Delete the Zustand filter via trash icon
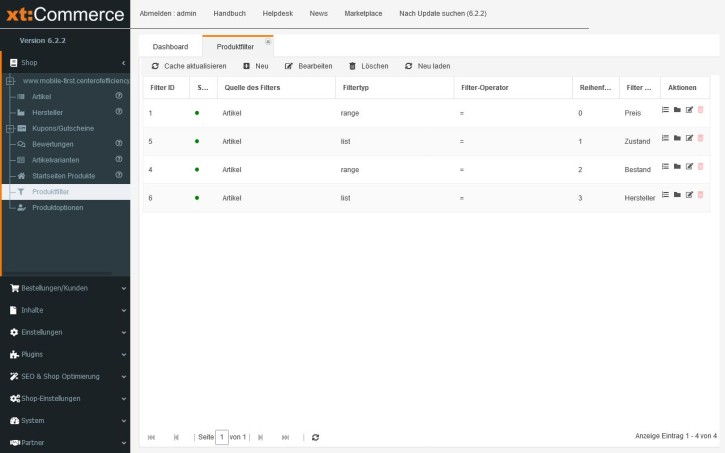This screenshot has width=725, height=453. pyautogui.click(x=700, y=138)
